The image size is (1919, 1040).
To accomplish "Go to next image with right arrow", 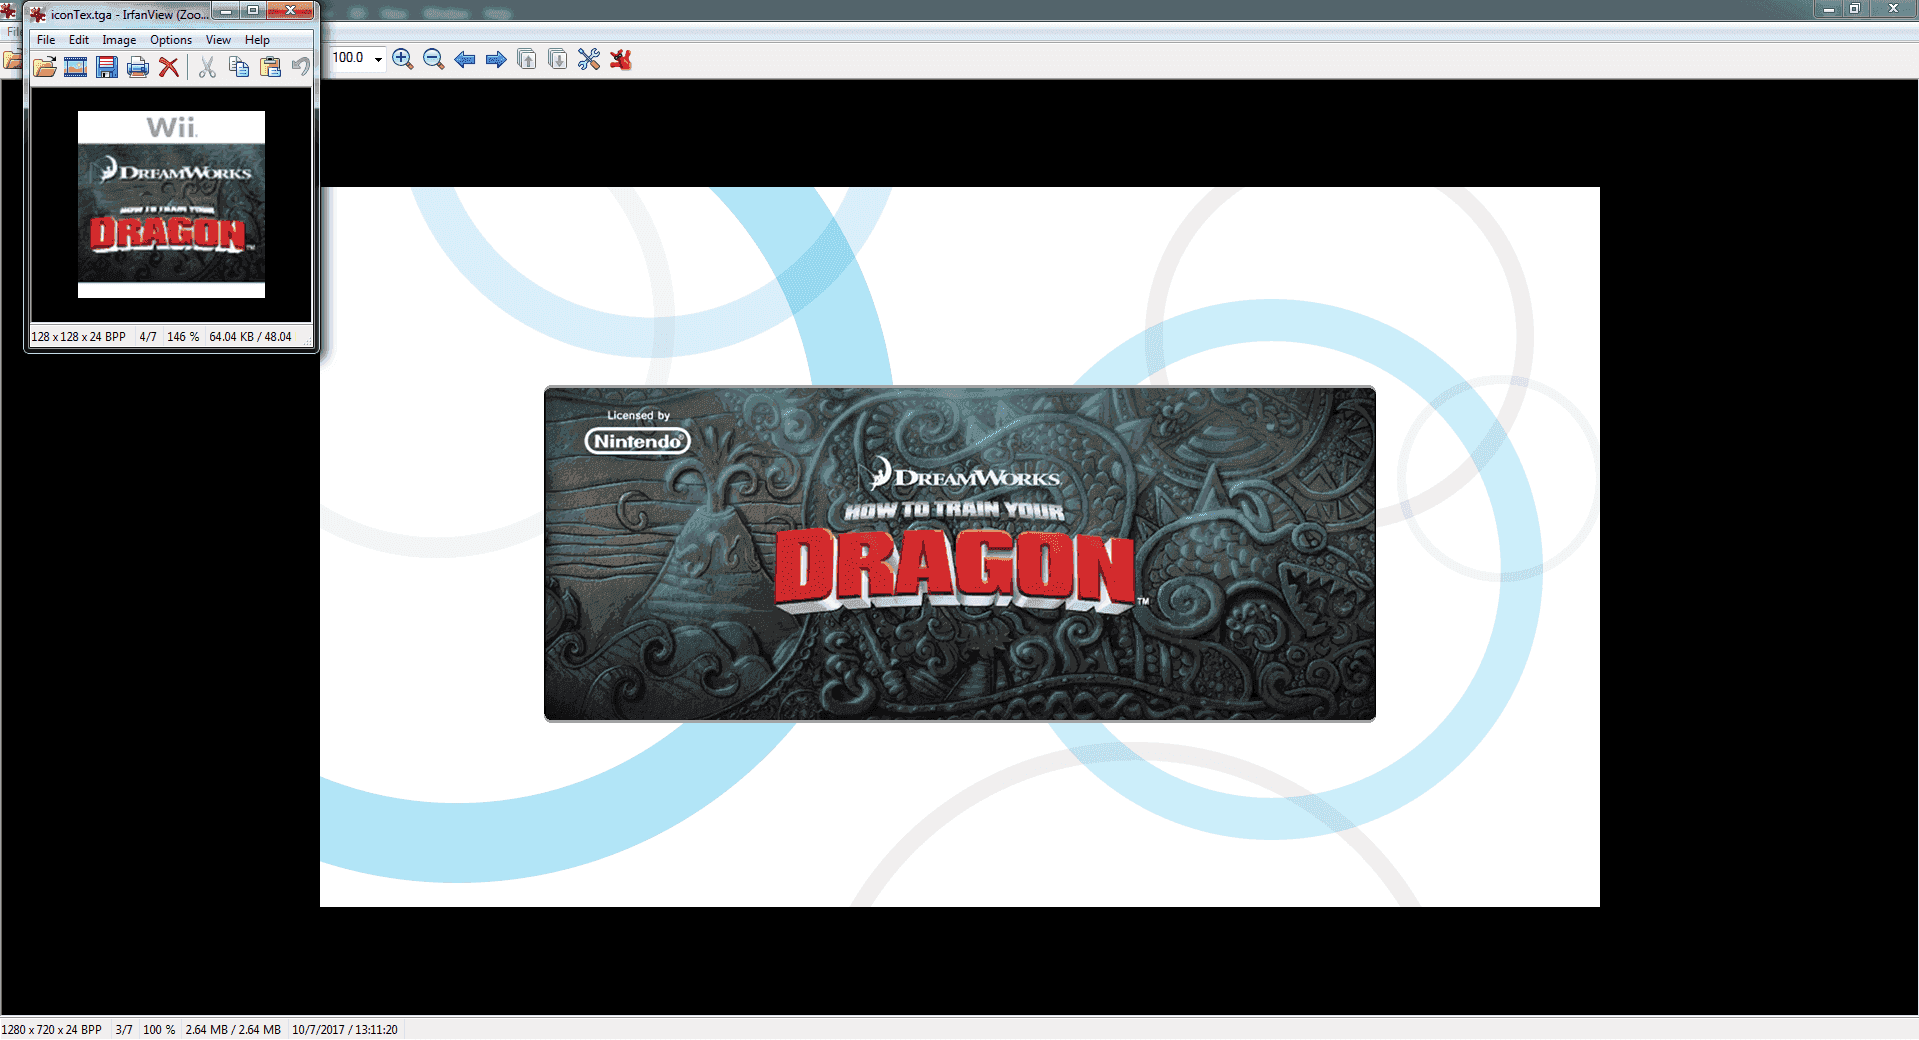I will pyautogui.click(x=496, y=59).
